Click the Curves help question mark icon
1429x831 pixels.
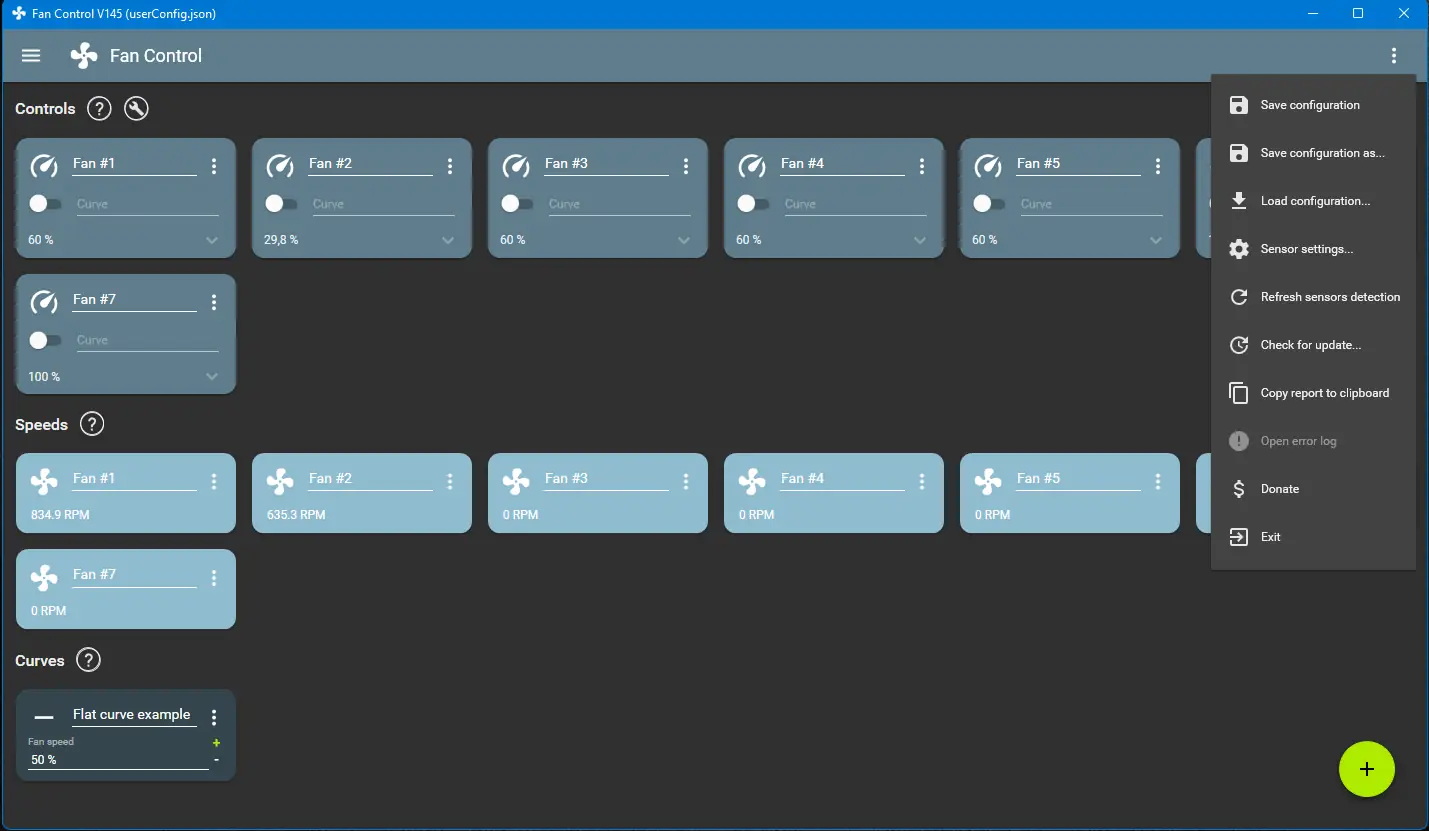[89, 660]
